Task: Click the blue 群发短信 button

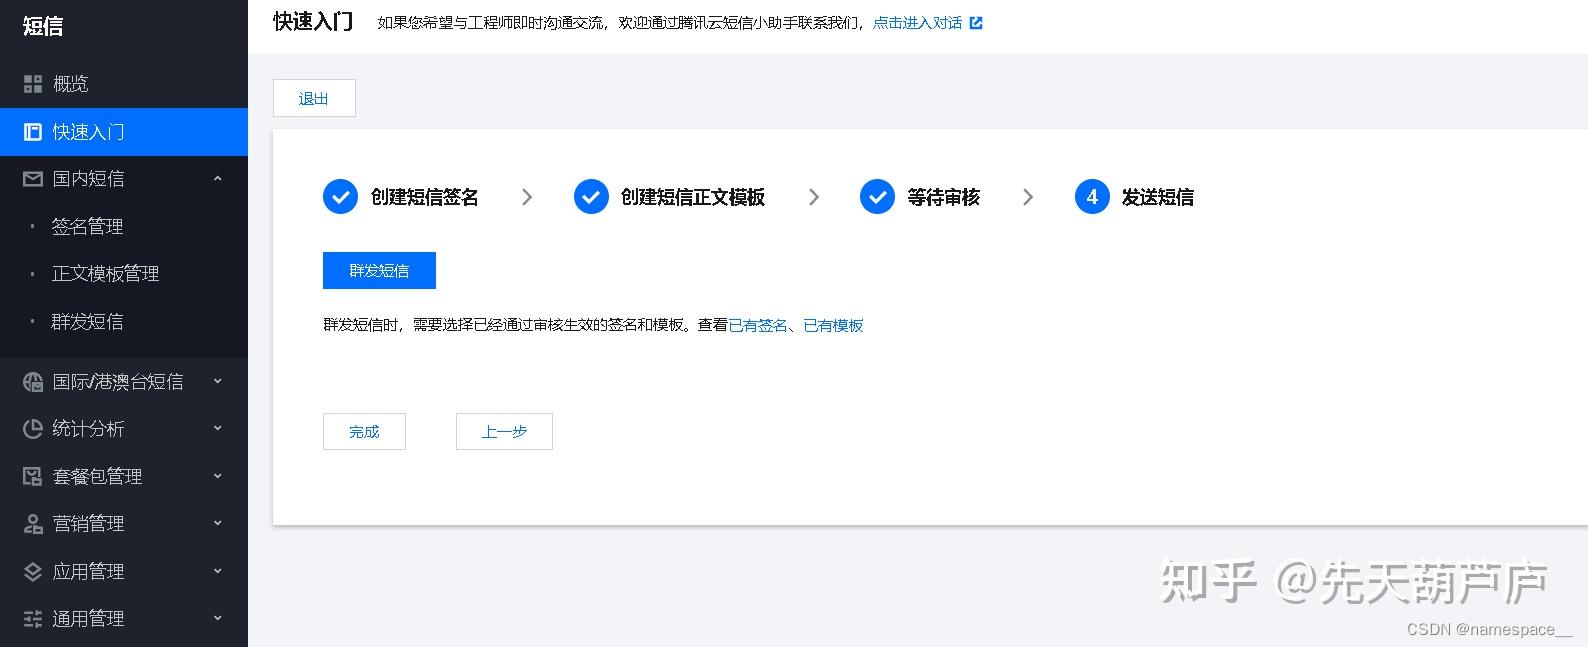Action: 379,270
